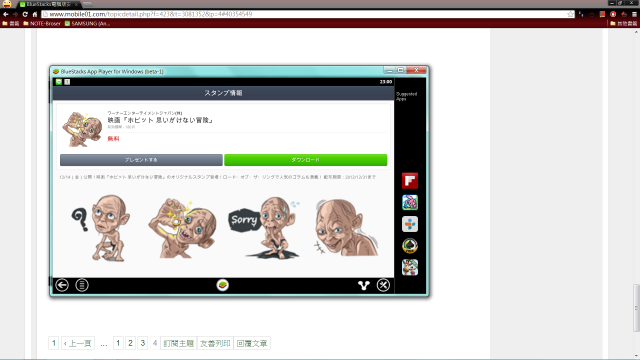This screenshot has height=360, width=640.
Task: Click the Gollum sticker pack thumbnail
Action: (x=82, y=129)
